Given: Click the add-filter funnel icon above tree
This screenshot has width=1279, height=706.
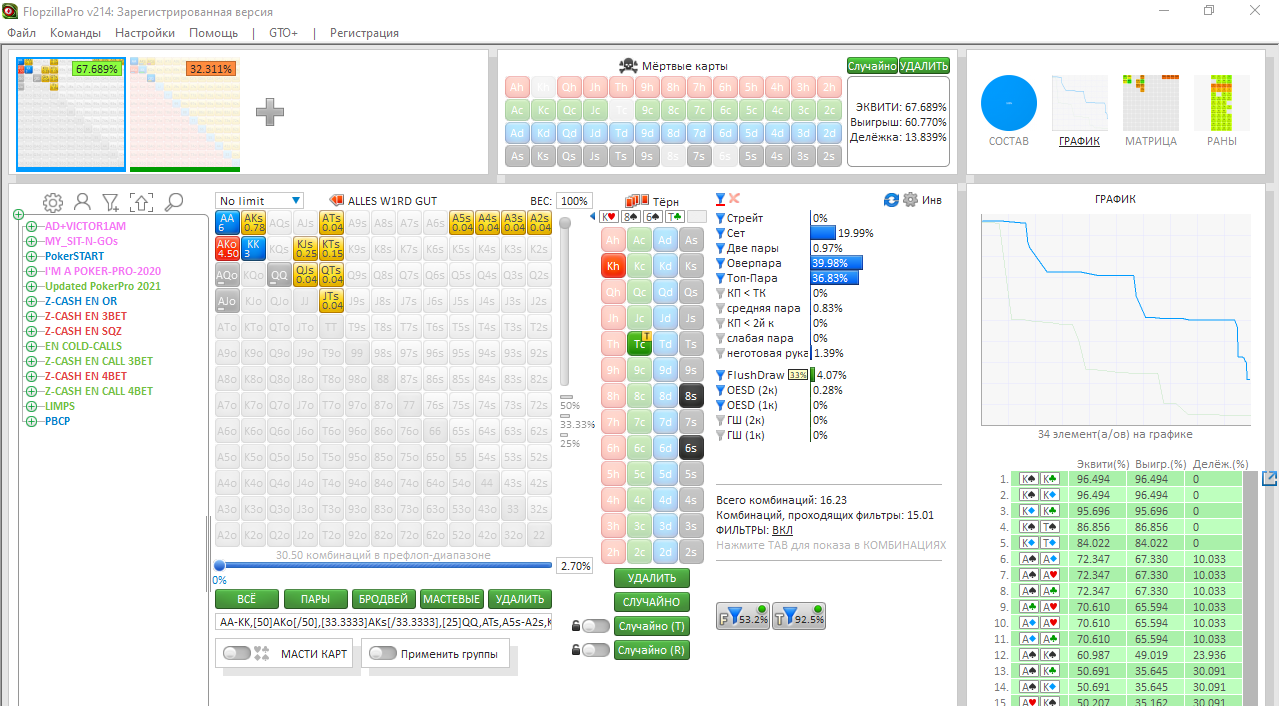Looking at the screenshot, I should tap(111, 202).
